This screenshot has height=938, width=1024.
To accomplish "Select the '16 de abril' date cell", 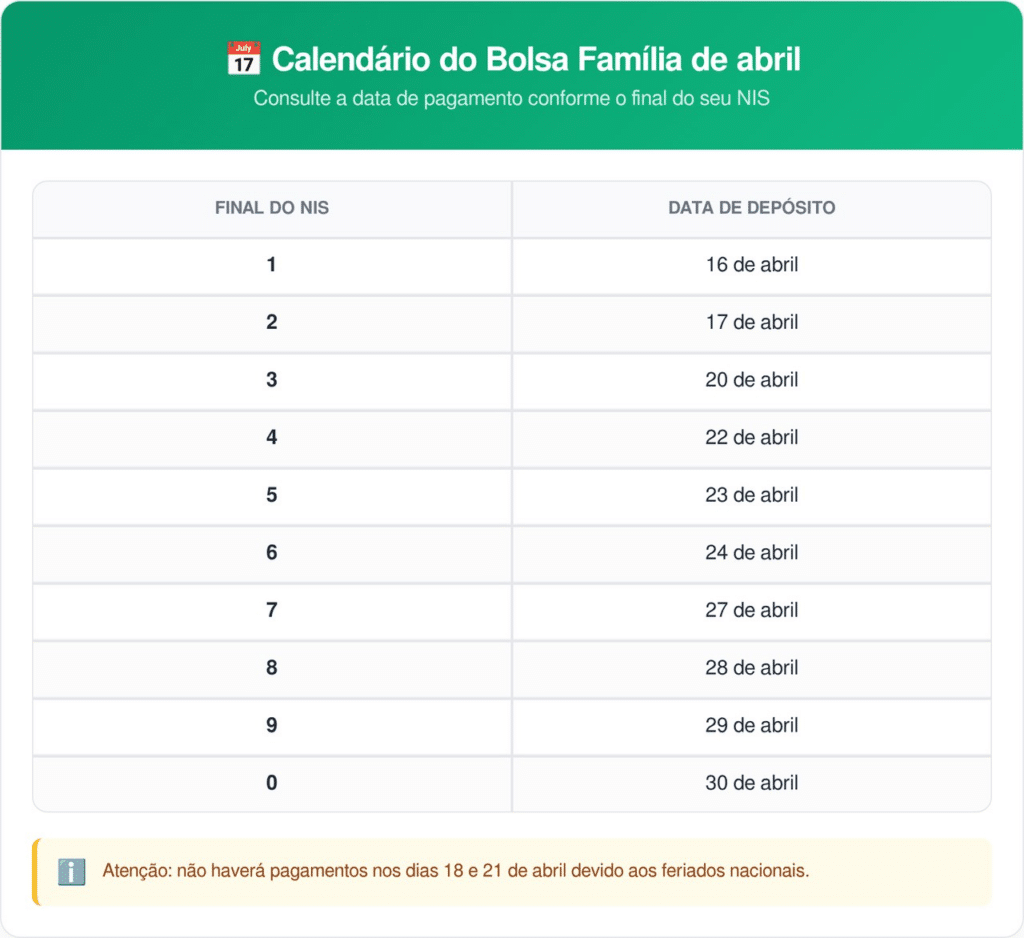I will 752,265.
